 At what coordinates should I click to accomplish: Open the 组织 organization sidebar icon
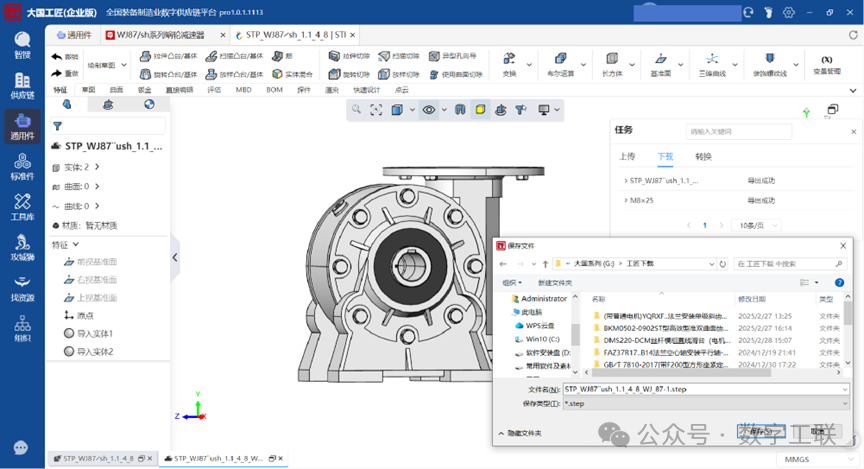(22, 328)
